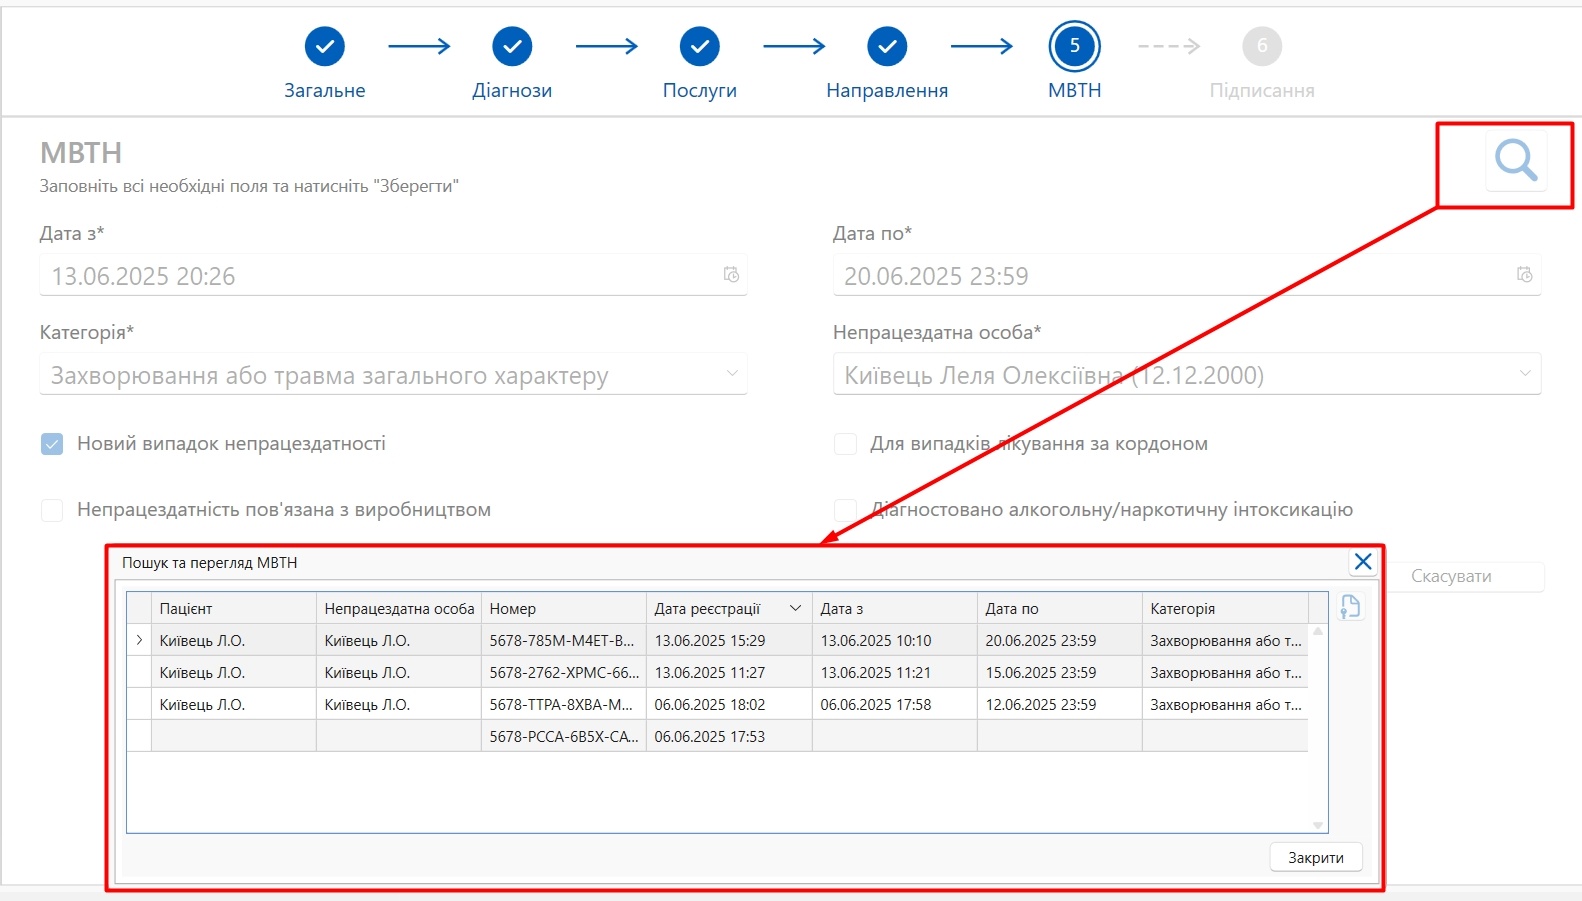Open the МВТН search magnifier icon
This screenshot has height=901, width=1582.
click(1516, 160)
